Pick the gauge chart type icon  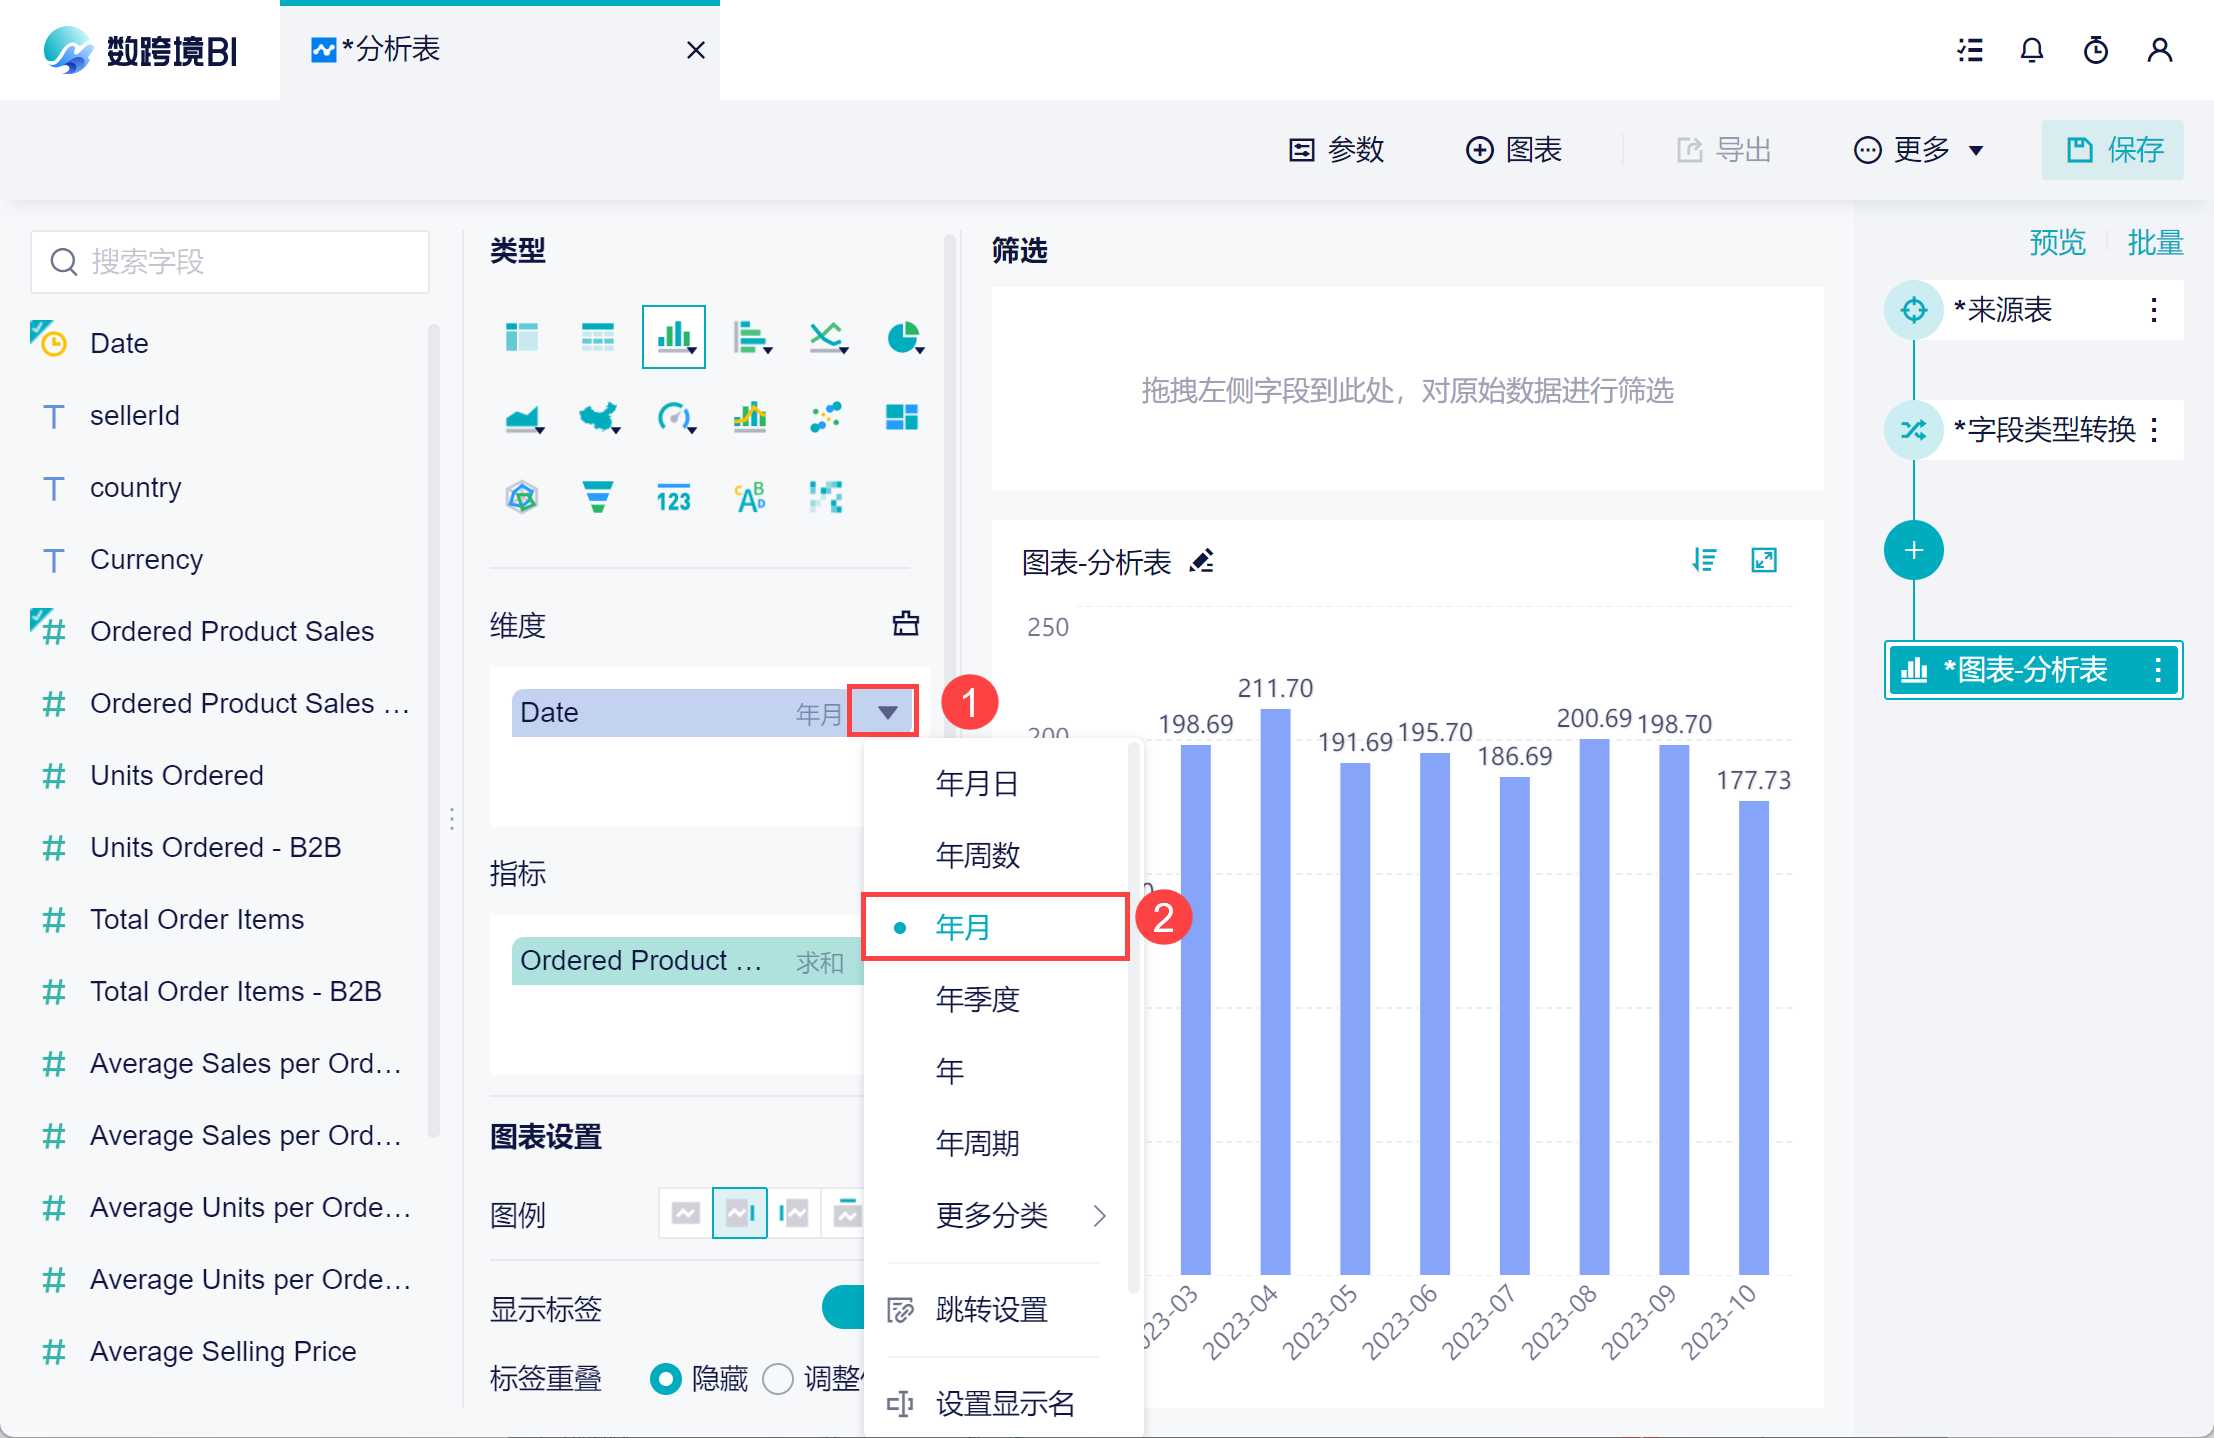(674, 417)
